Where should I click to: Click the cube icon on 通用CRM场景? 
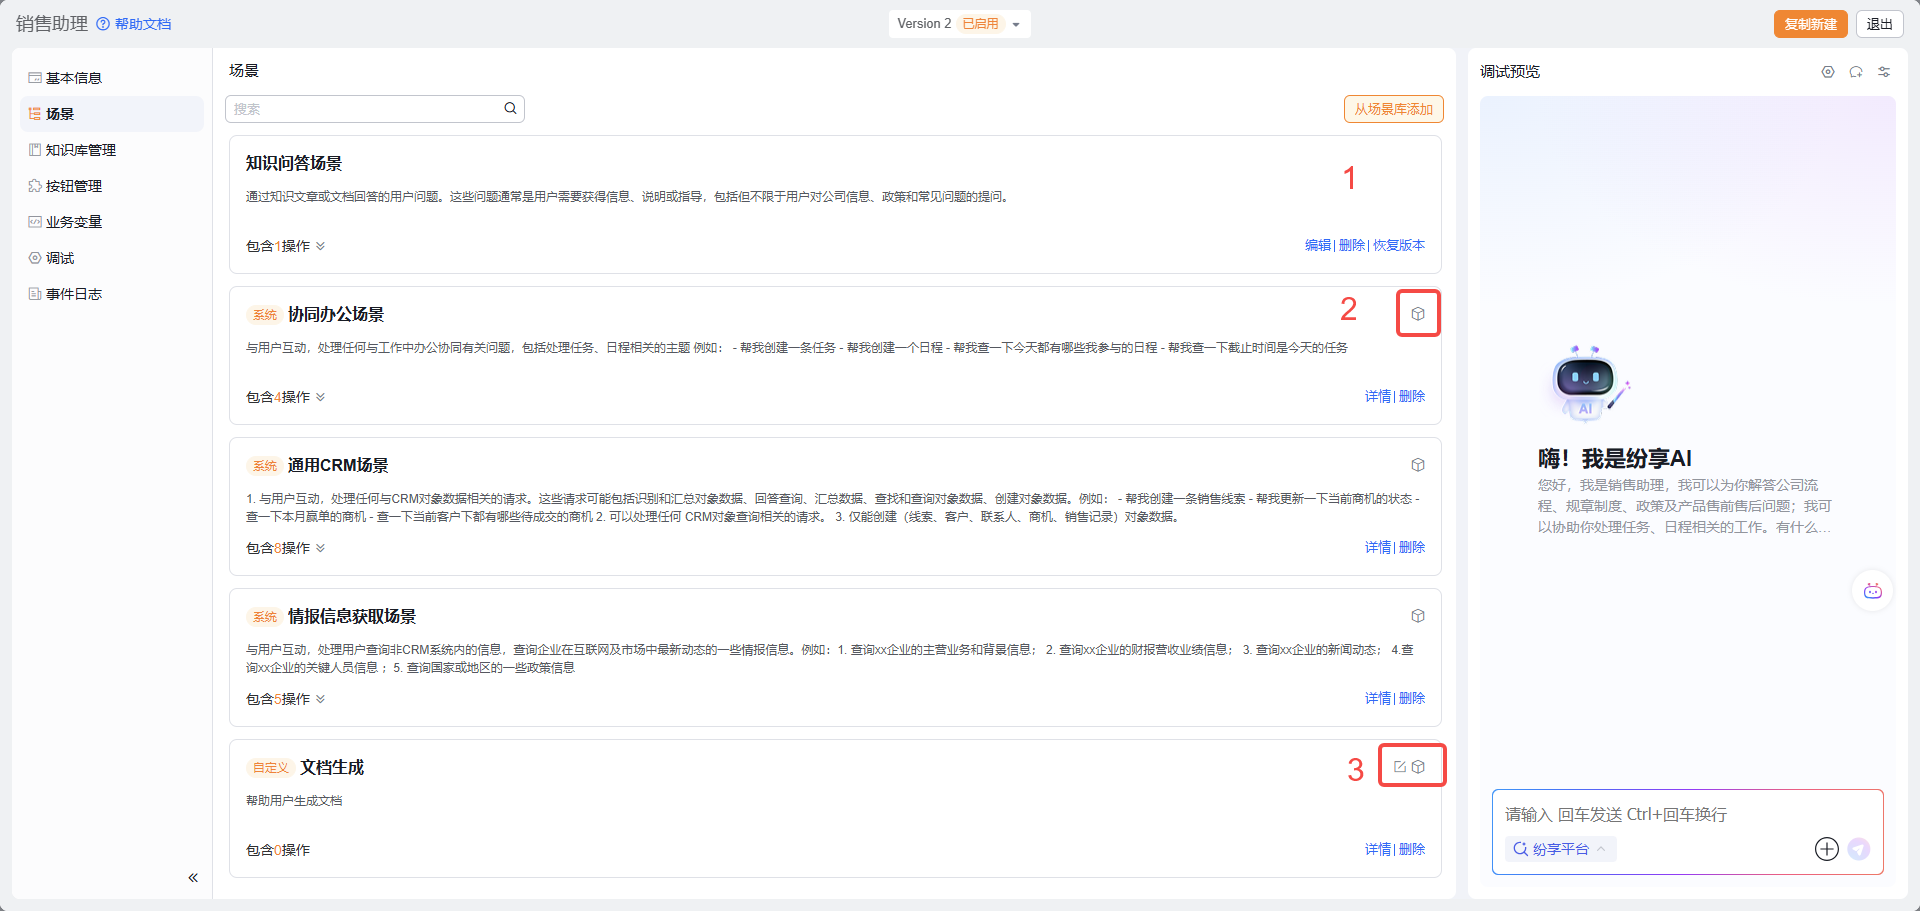point(1418,465)
